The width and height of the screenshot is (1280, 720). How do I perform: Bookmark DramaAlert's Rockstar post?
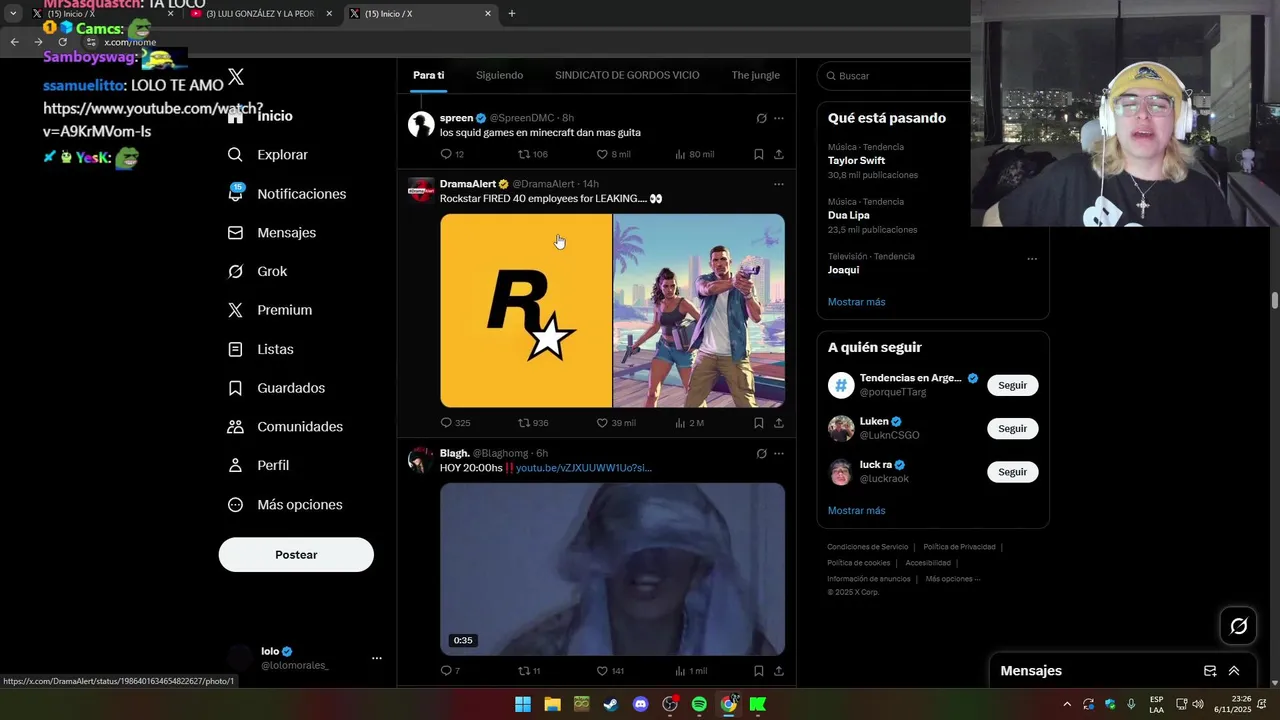click(759, 423)
